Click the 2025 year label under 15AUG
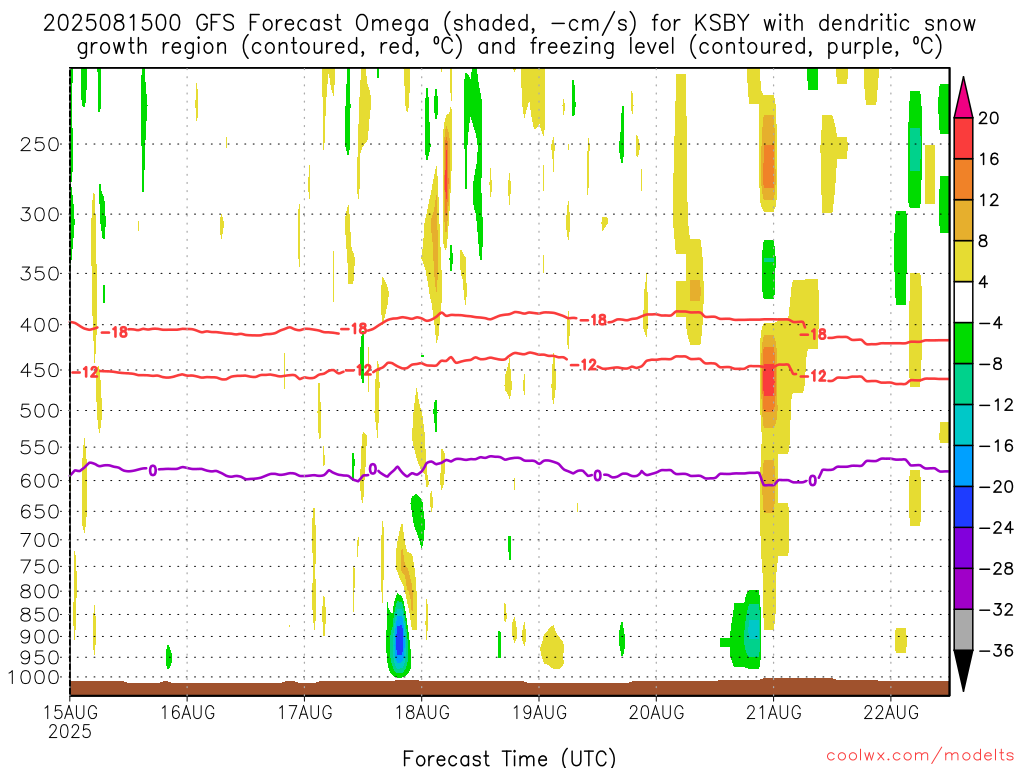 70,731
